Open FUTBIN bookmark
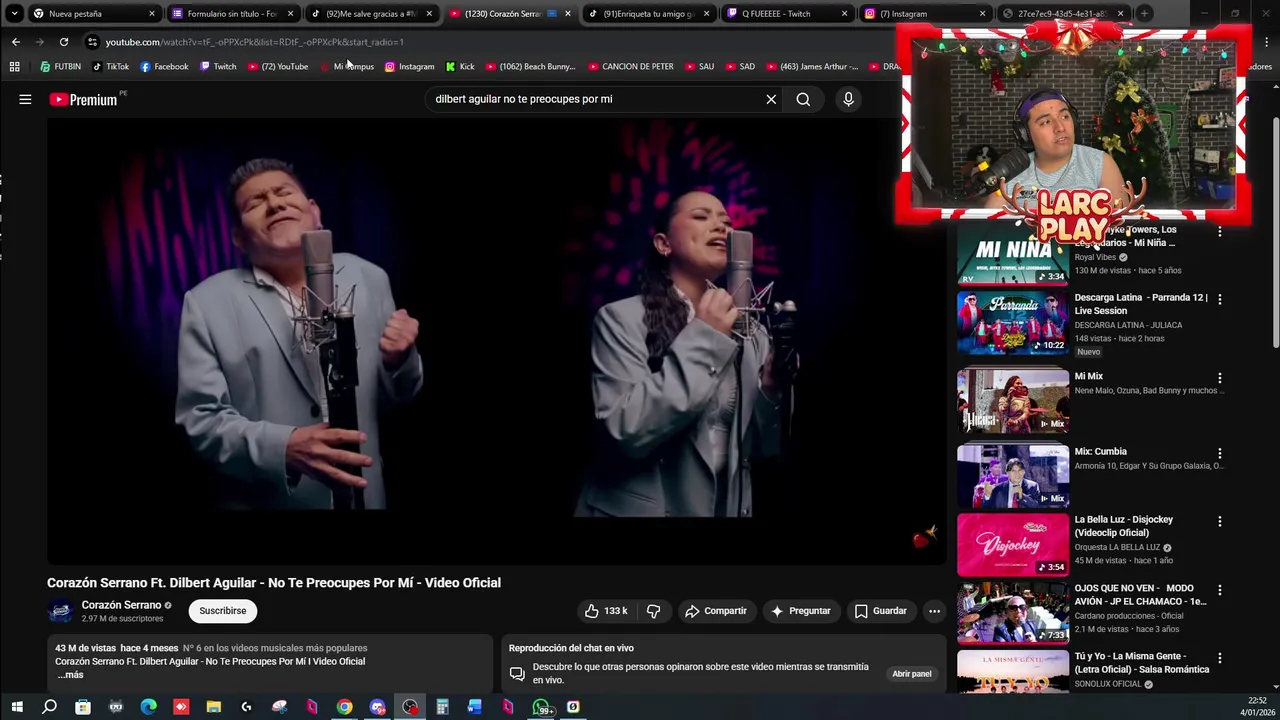The image size is (1280, 720). coord(60,67)
